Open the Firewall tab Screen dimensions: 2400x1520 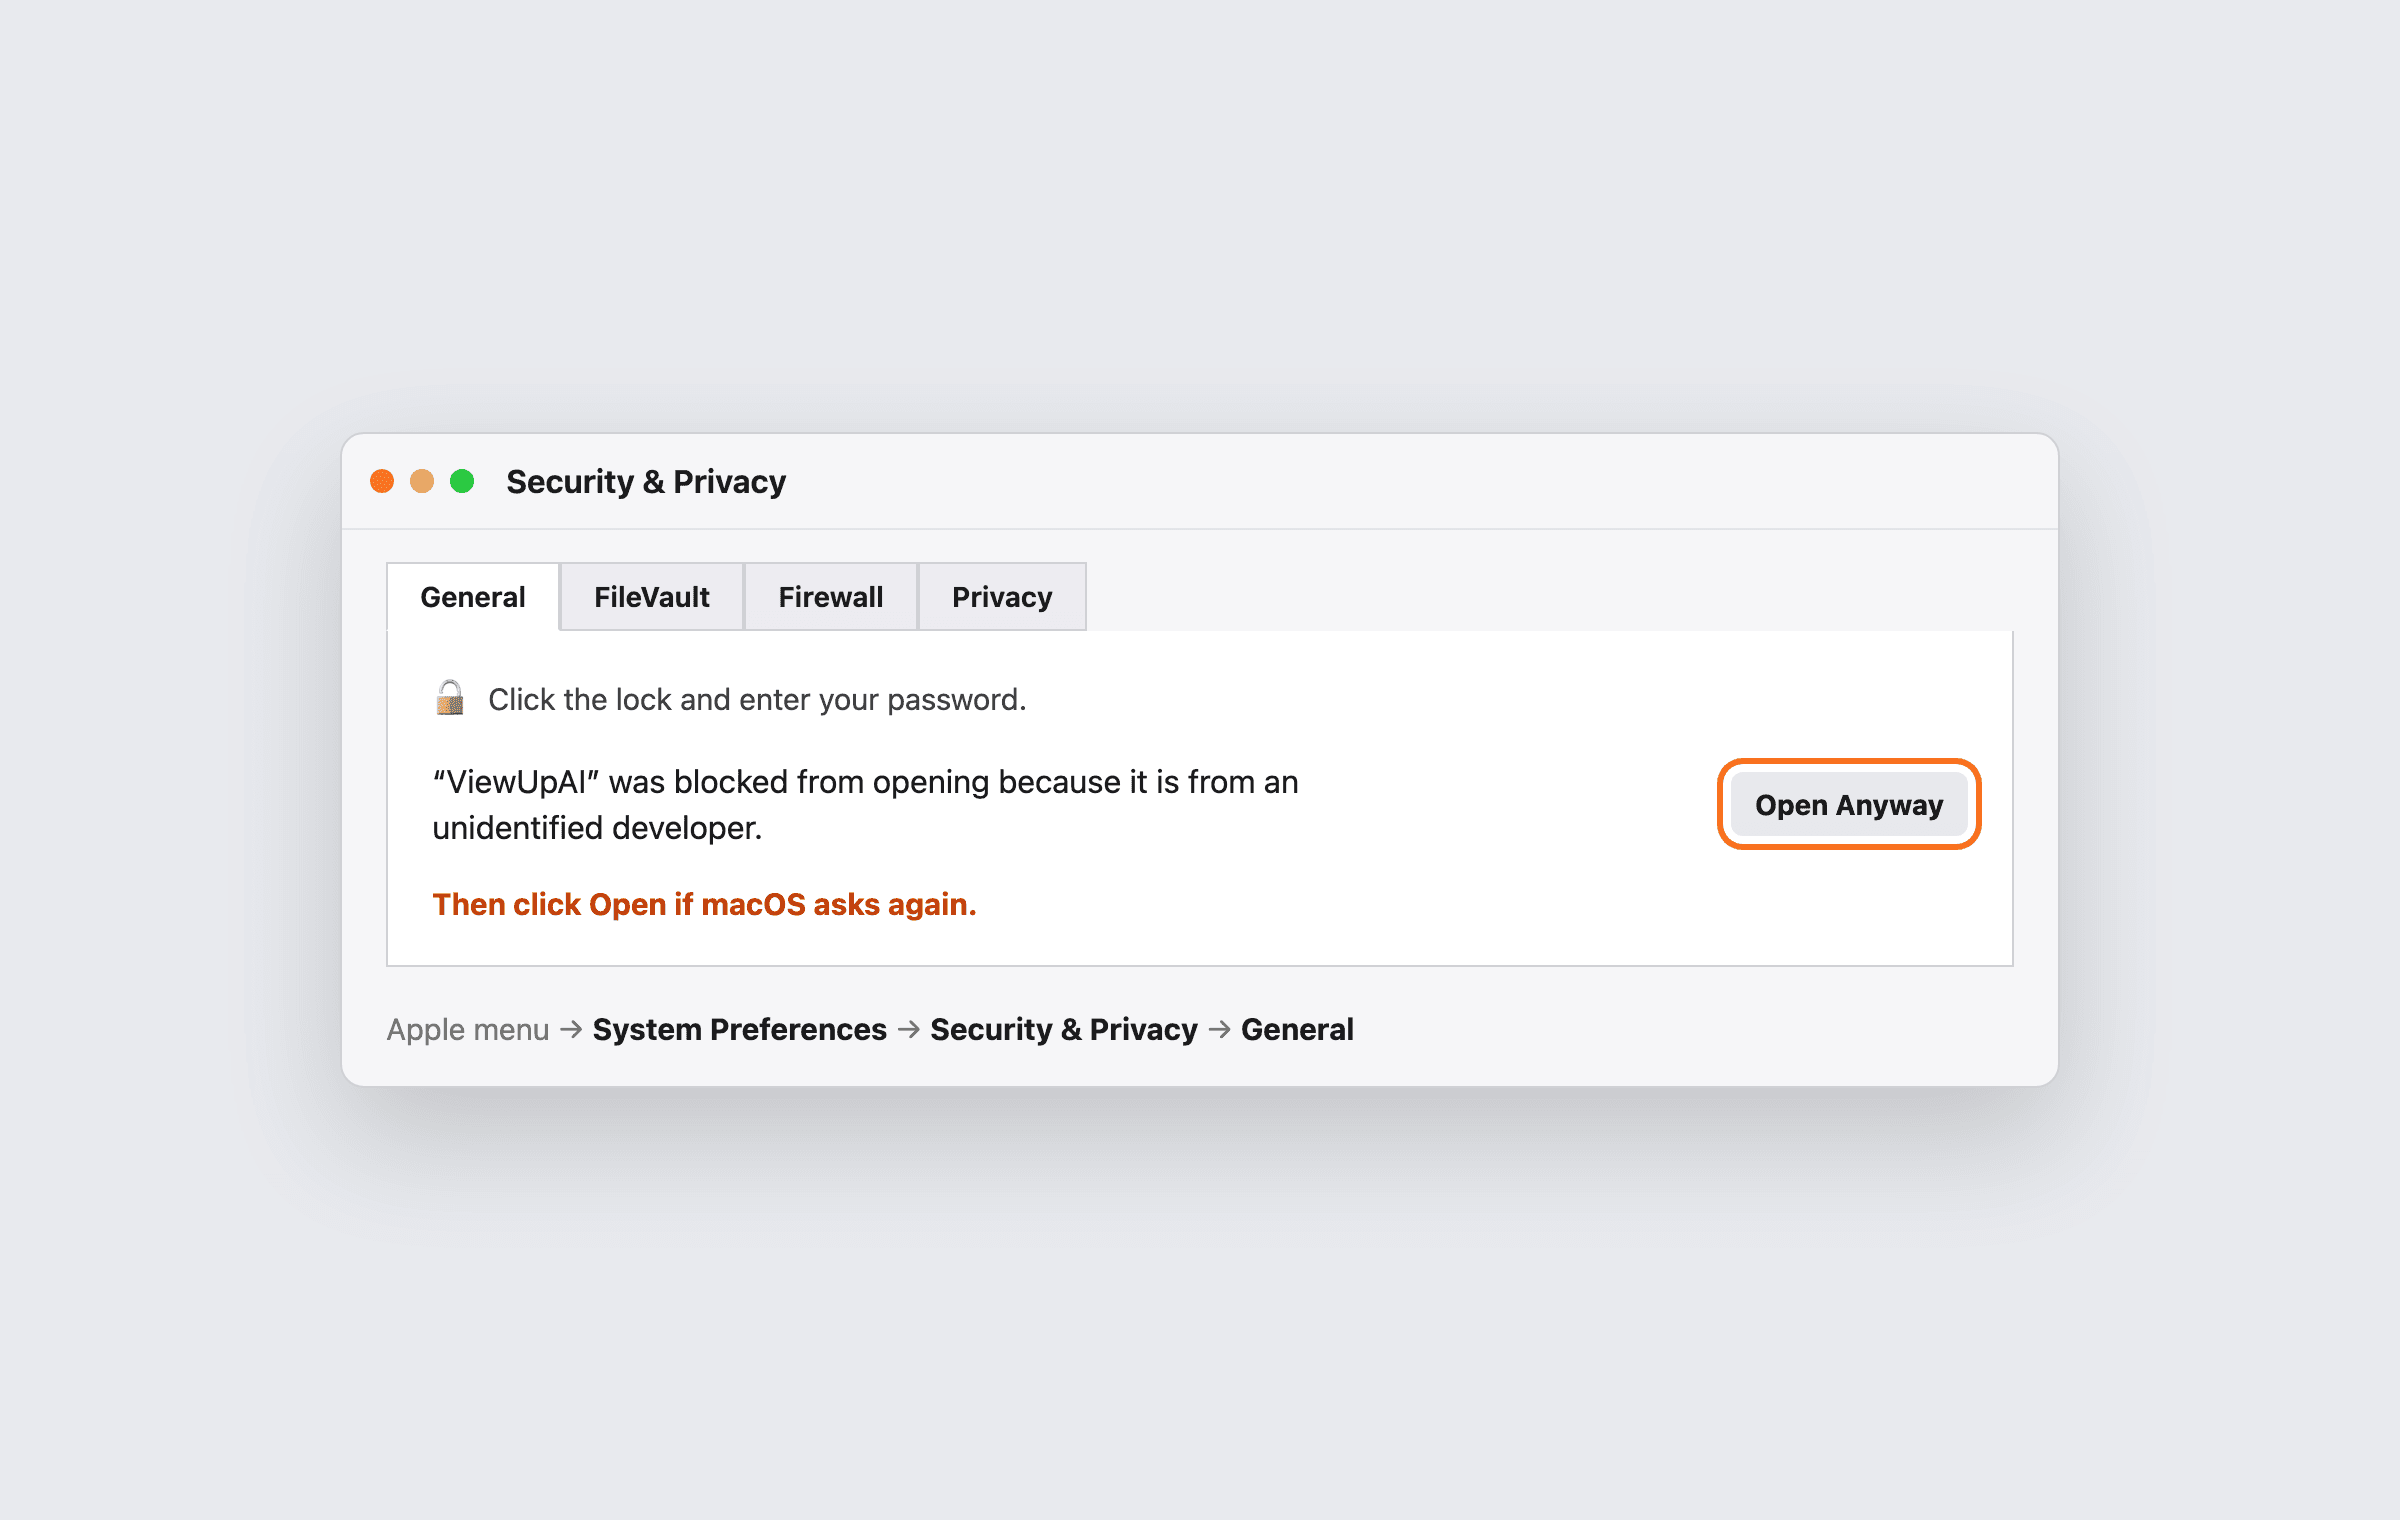click(x=831, y=597)
